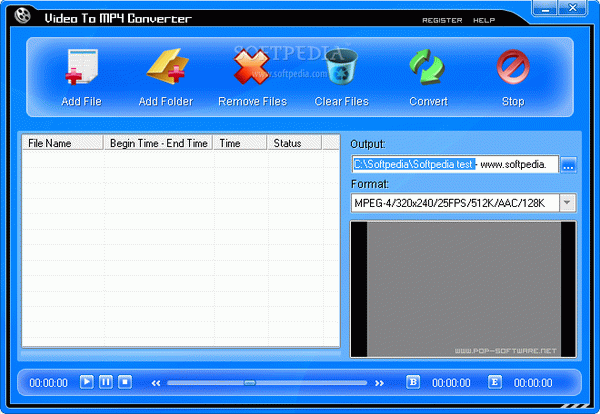This screenshot has height=414, width=600.
Task: Rewind using the double left arrows
Action: point(156,383)
